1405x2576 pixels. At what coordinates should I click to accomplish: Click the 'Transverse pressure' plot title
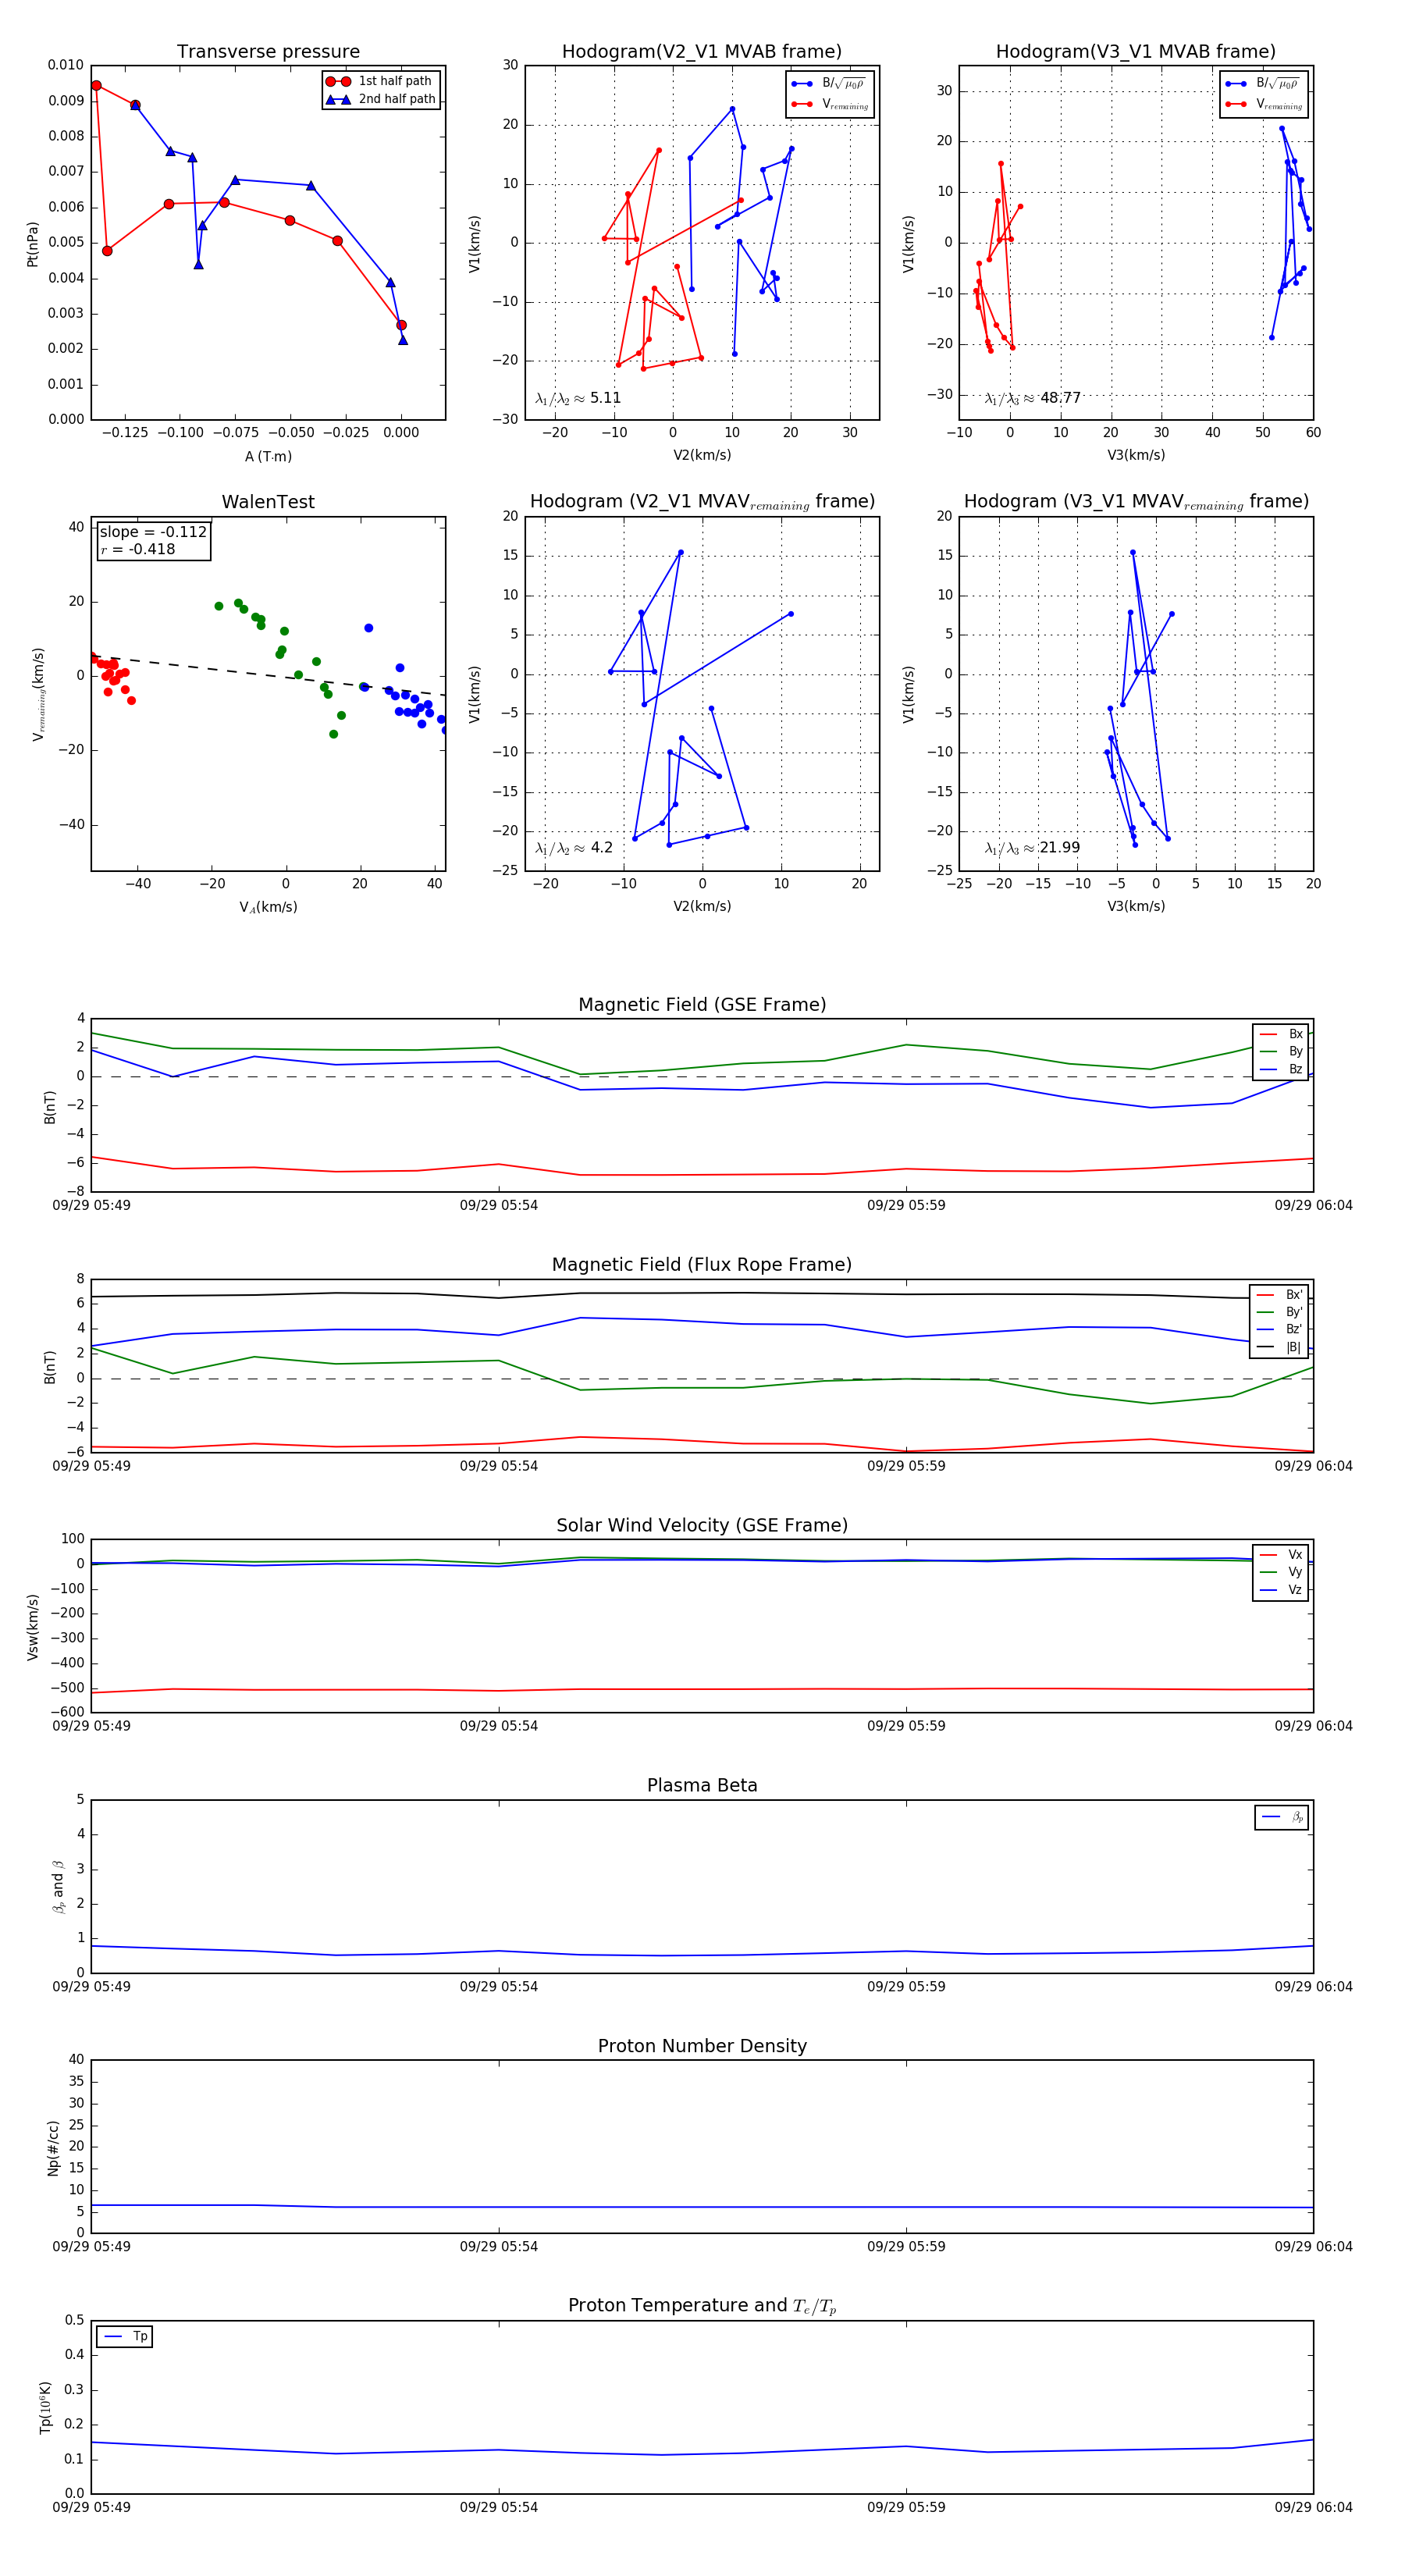pyautogui.click(x=268, y=52)
